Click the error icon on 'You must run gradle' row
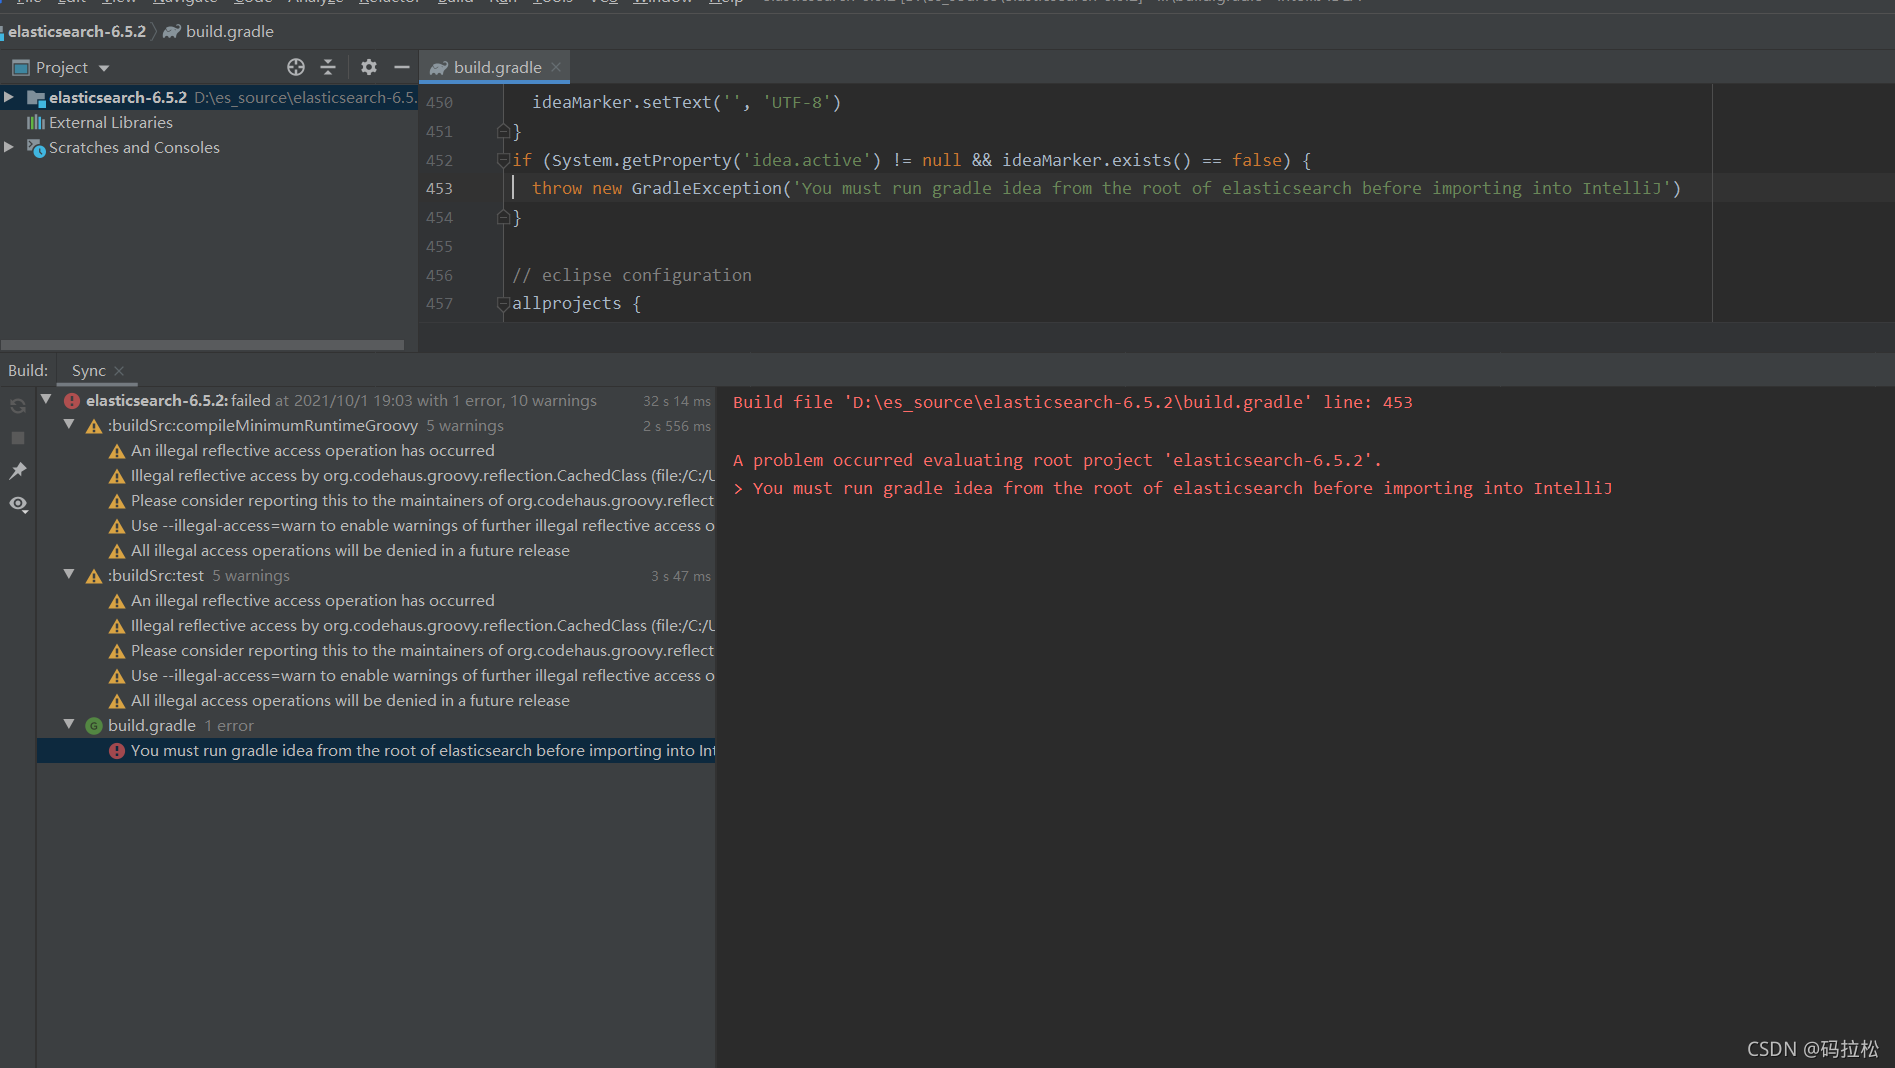 click(x=117, y=750)
